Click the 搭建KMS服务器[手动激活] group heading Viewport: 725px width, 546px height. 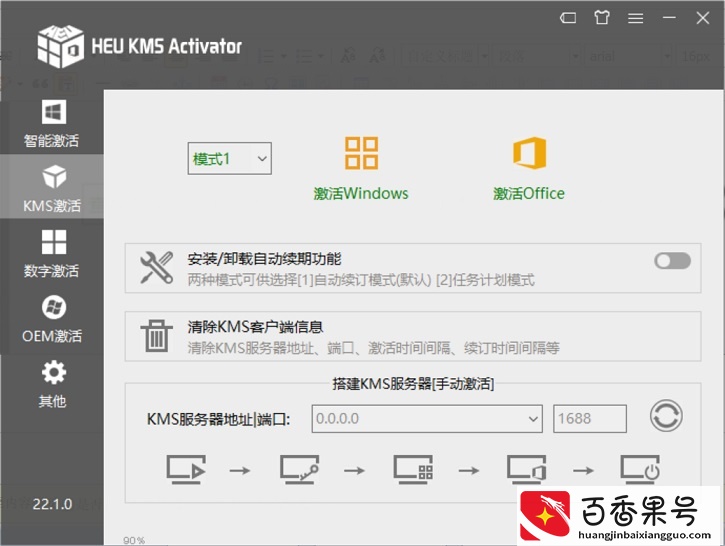[x=413, y=384]
